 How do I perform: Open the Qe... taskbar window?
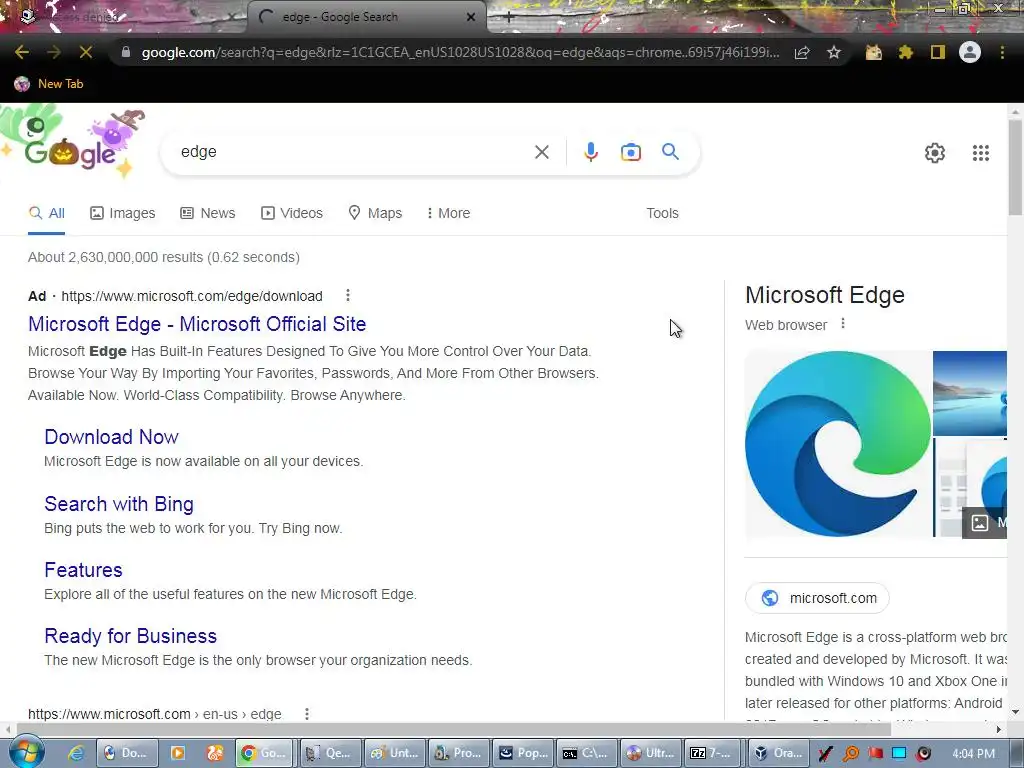(x=330, y=753)
